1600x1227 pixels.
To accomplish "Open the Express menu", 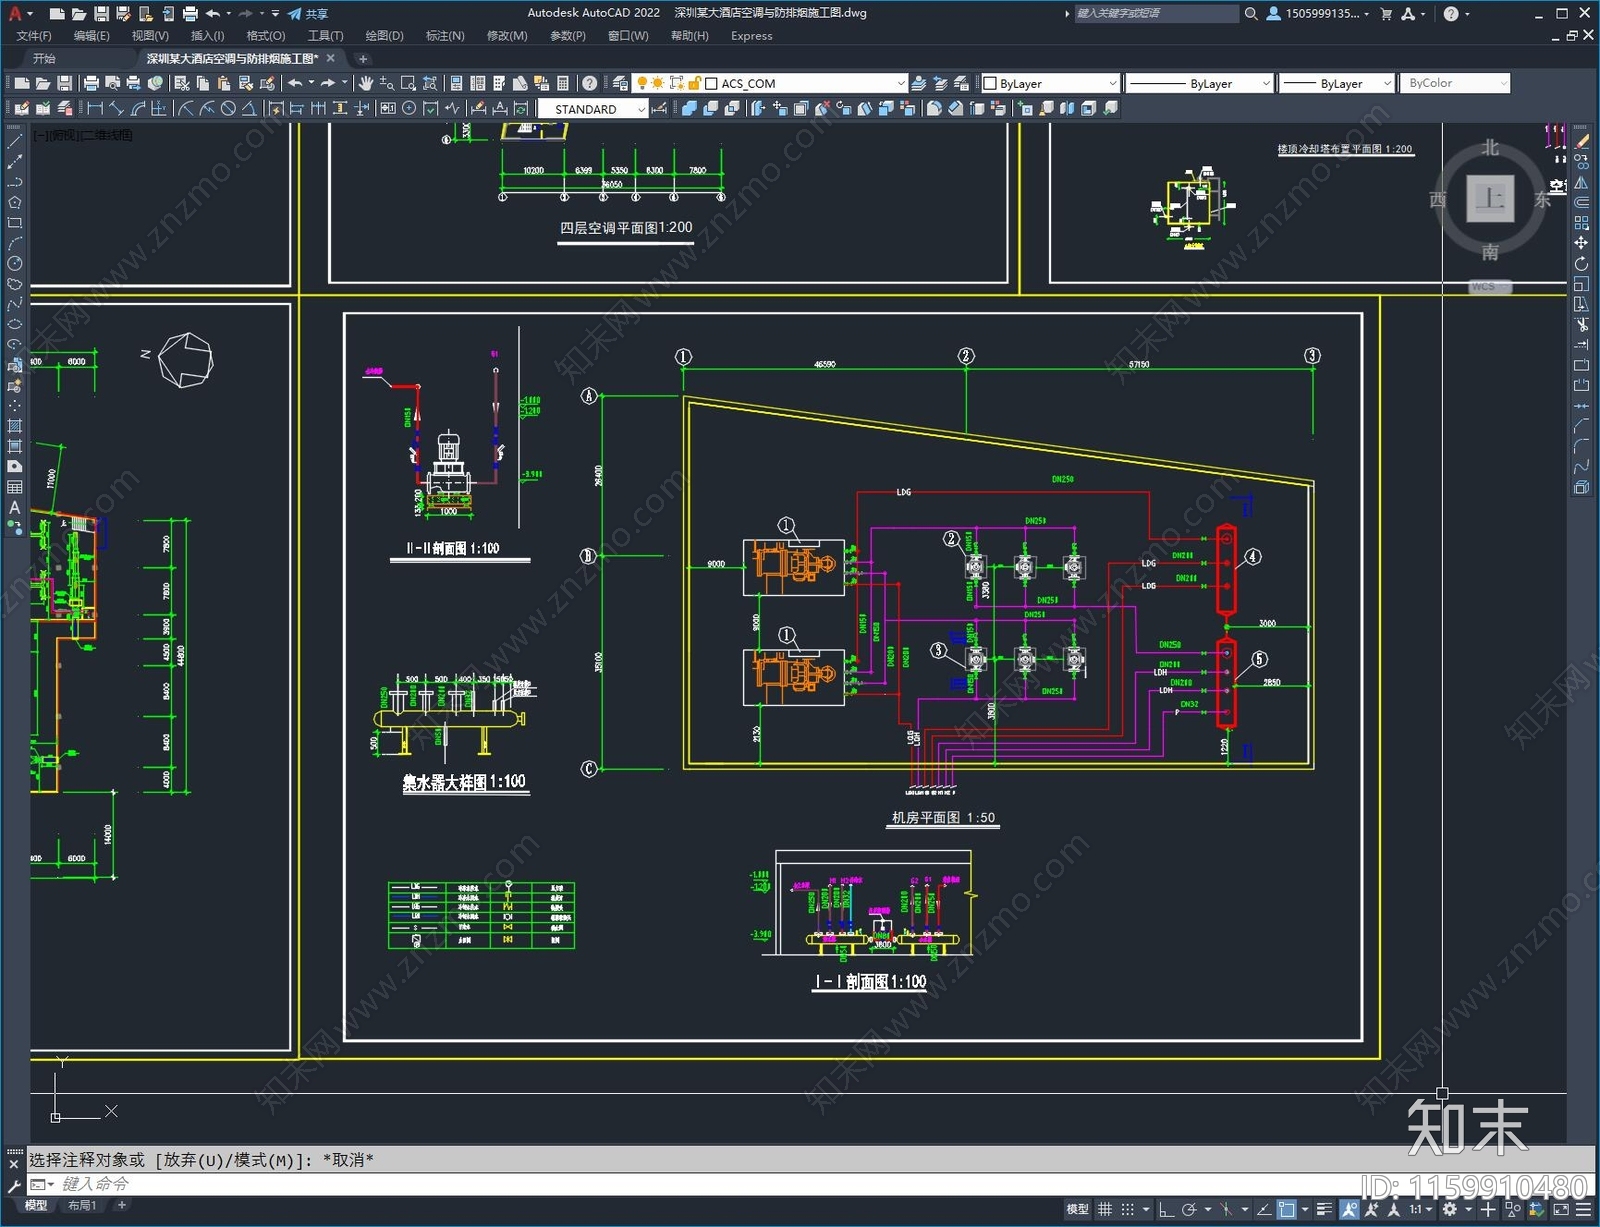I will (x=751, y=35).
